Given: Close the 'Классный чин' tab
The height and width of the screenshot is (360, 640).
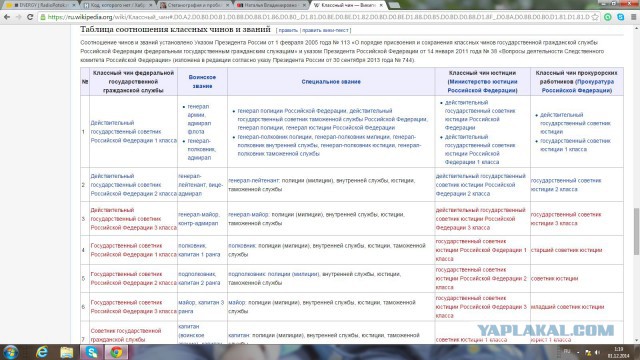Looking at the screenshot, I should coord(381,5).
